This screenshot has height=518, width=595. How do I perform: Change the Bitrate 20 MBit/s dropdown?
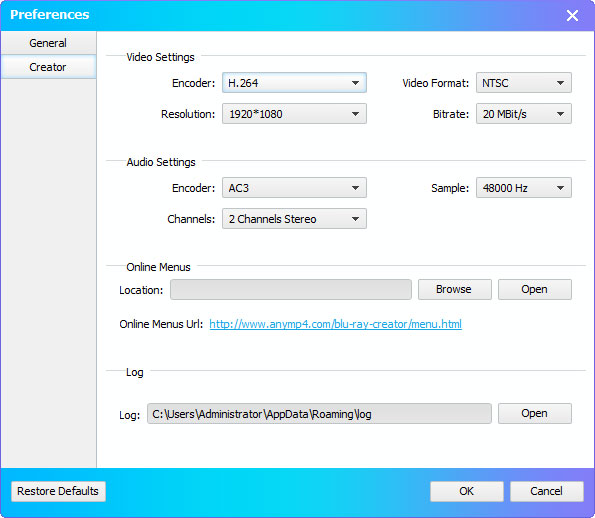coord(524,114)
